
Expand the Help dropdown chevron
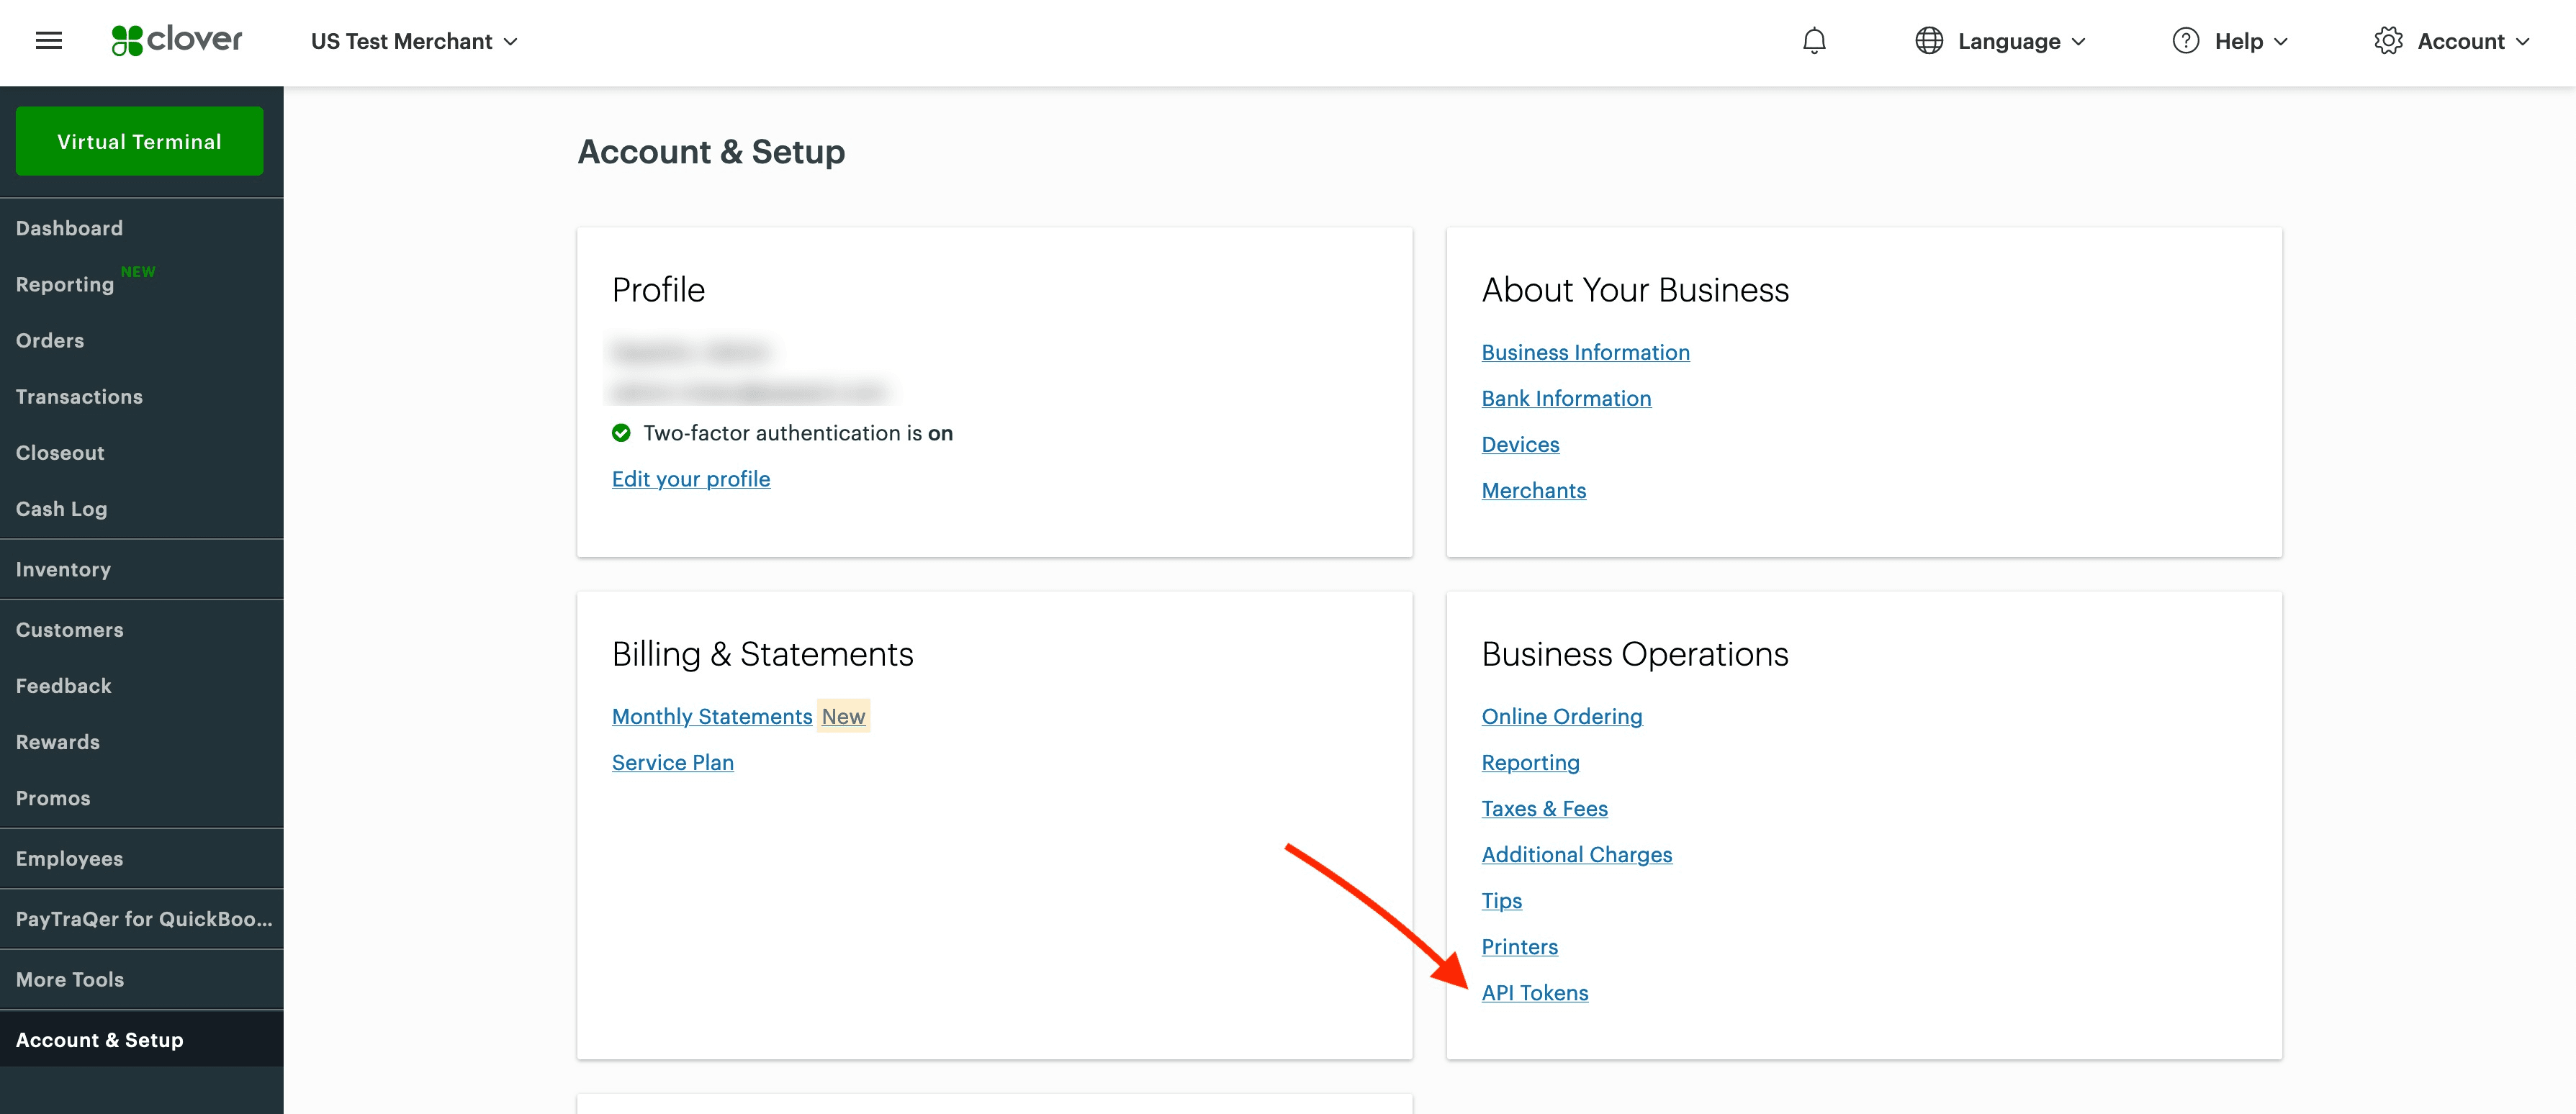pyautogui.click(x=2283, y=43)
